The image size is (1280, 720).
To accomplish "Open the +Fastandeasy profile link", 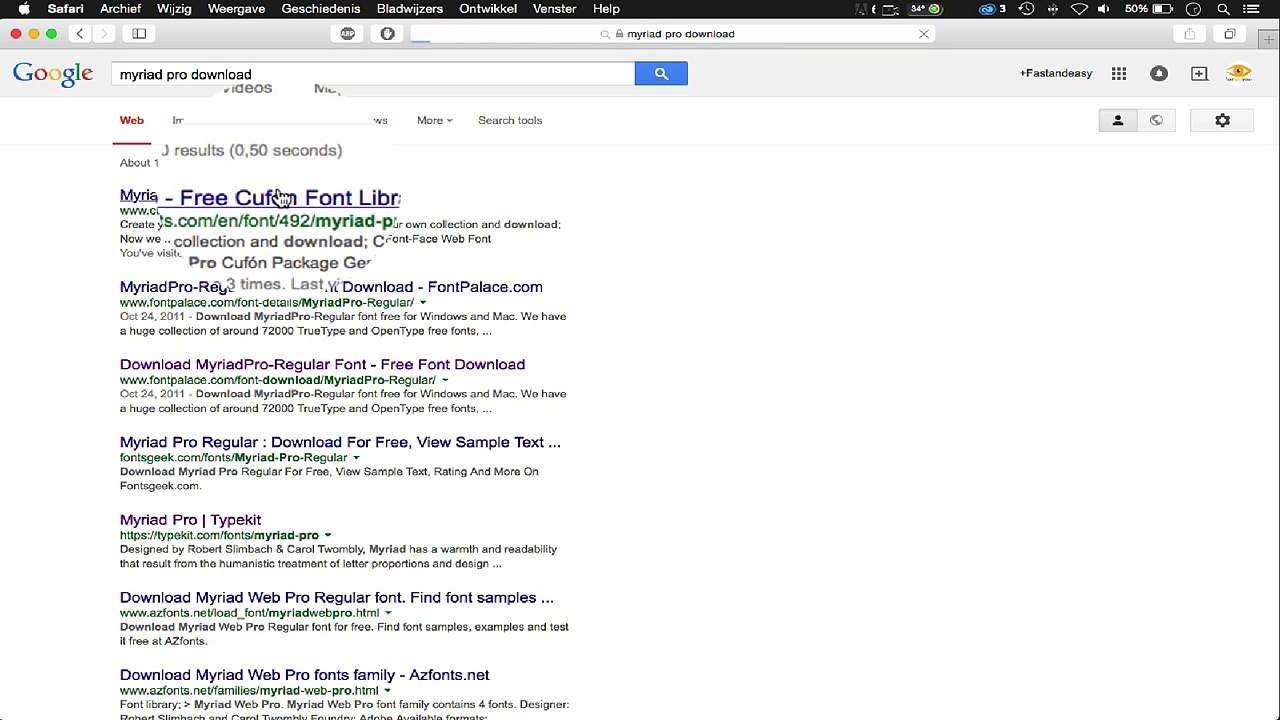I will click(1056, 73).
